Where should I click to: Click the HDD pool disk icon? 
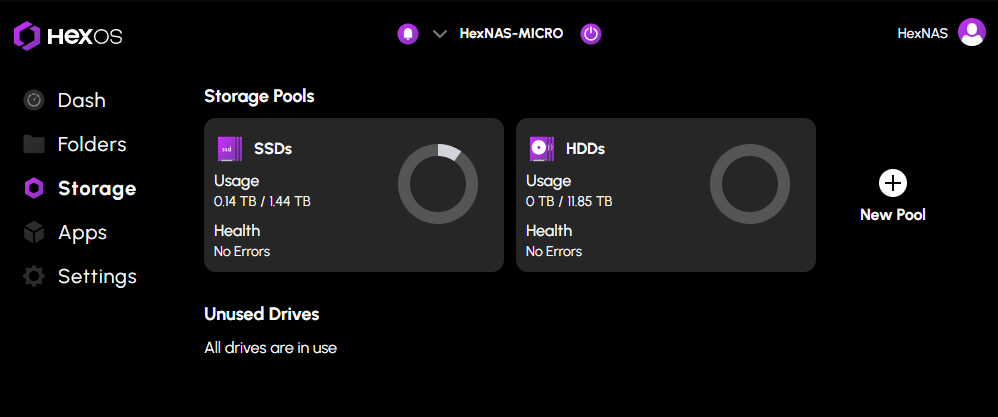coord(541,149)
